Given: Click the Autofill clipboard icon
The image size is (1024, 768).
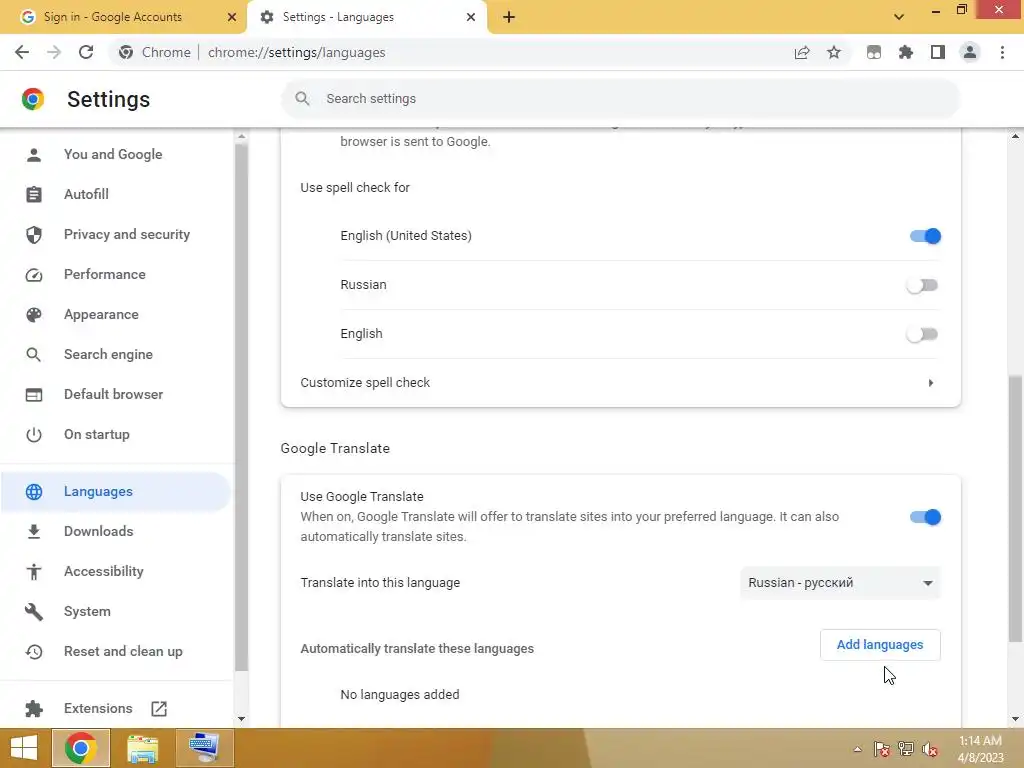Looking at the screenshot, I should [34, 195].
